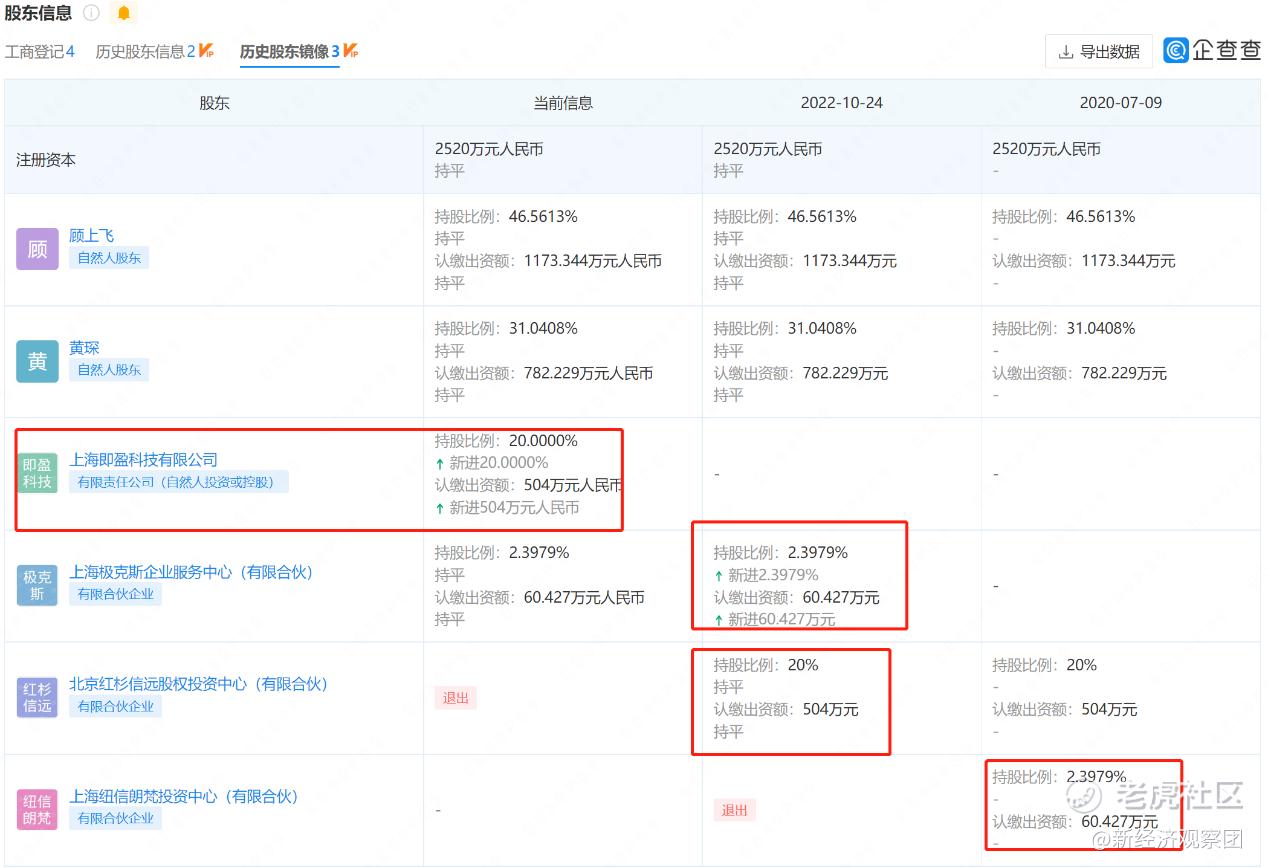Open shareholder 黄琛 profile link
The image size is (1268, 868).
(x=84, y=348)
